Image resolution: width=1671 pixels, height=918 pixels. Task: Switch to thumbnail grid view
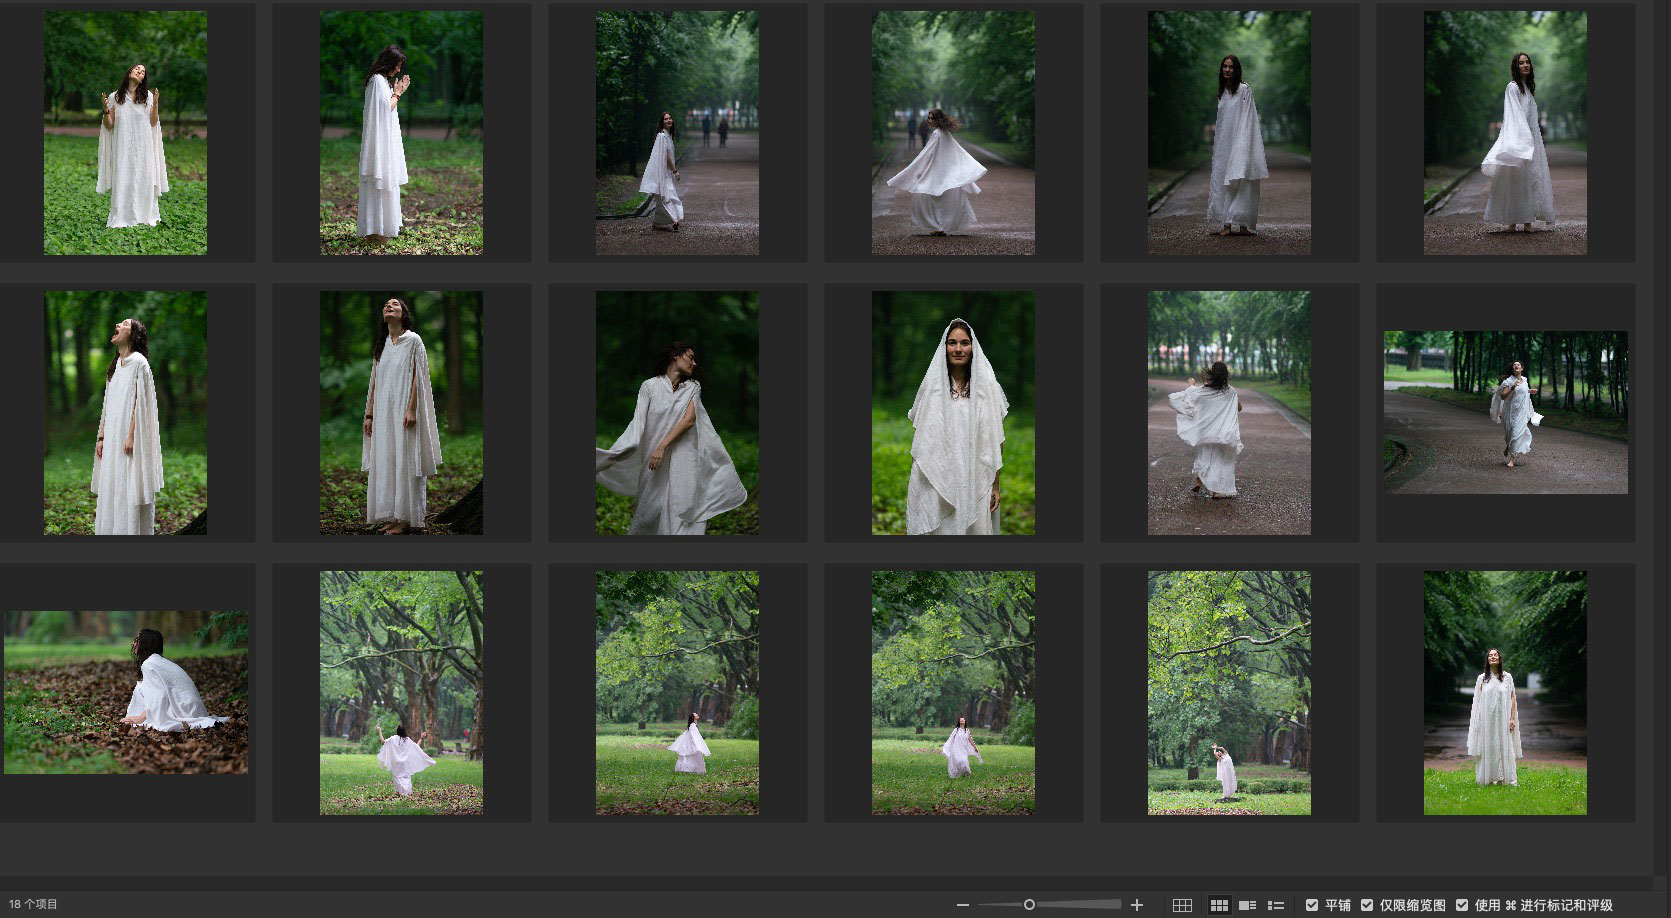point(1219,905)
